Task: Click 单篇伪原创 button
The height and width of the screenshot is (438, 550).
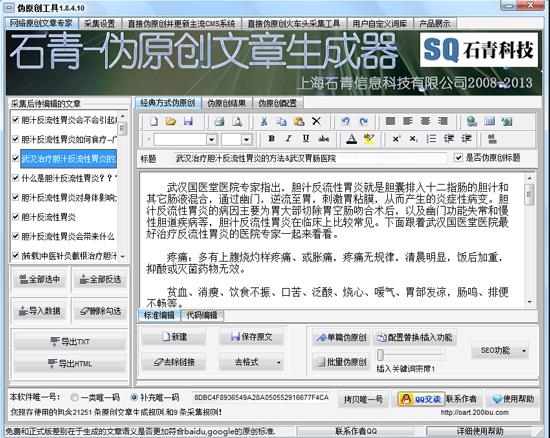Action: 341,337
